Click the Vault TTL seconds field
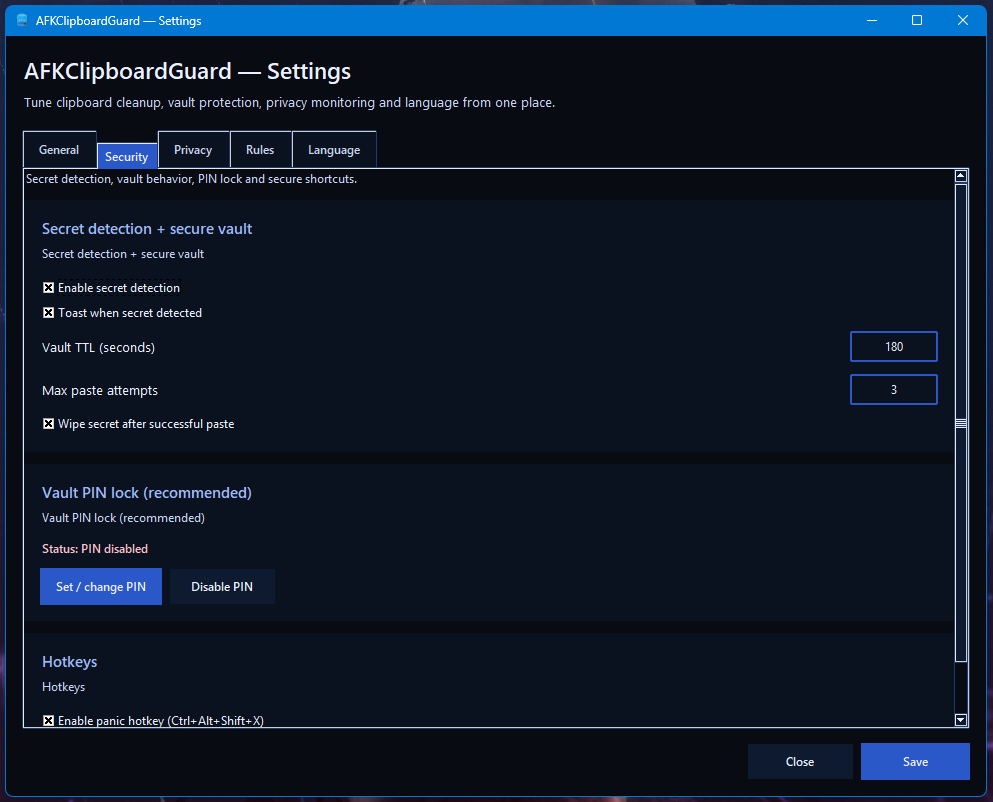The height and width of the screenshot is (802, 993). [x=893, y=347]
